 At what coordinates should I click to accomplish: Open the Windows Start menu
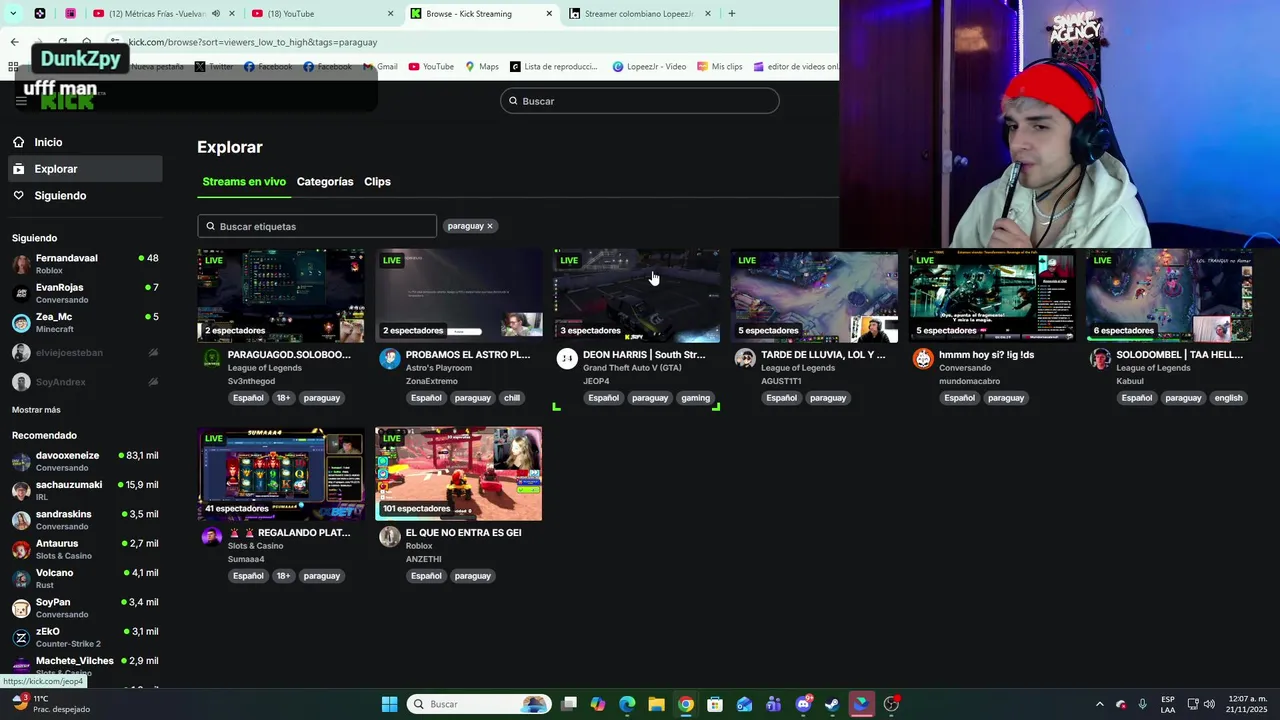coord(390,704)
